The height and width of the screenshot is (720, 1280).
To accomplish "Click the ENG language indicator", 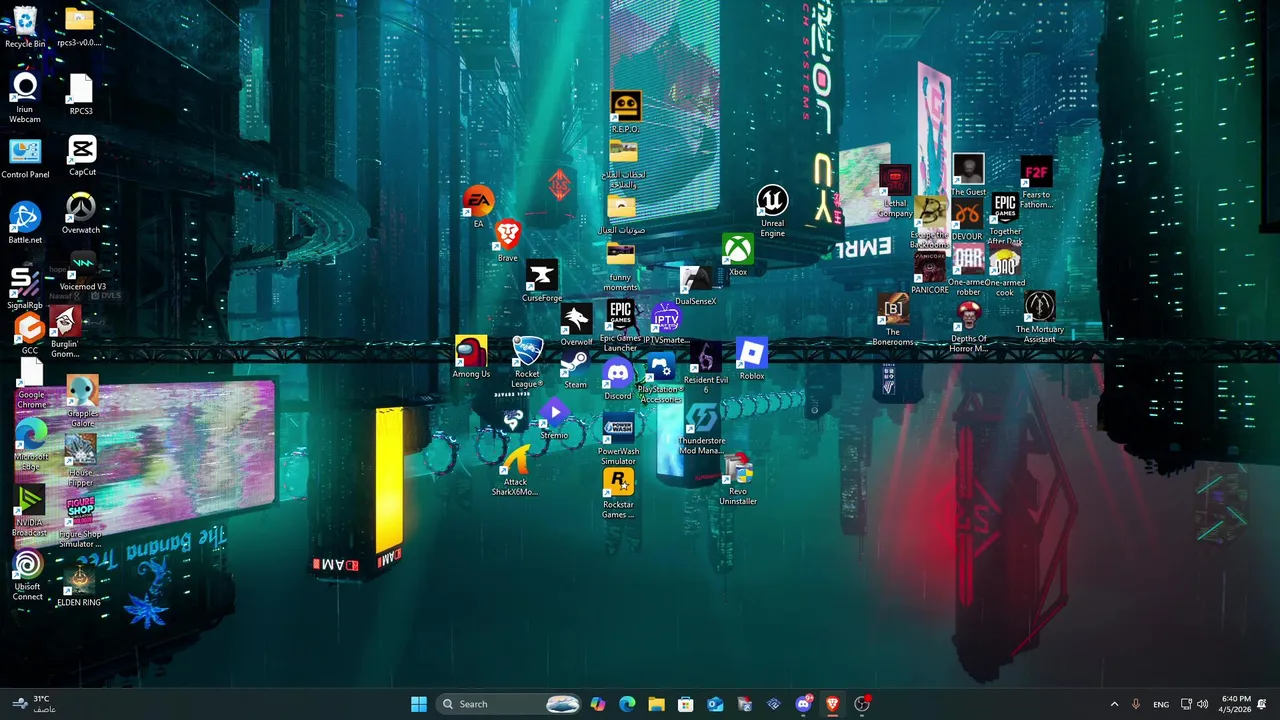I will point(1161,704).
